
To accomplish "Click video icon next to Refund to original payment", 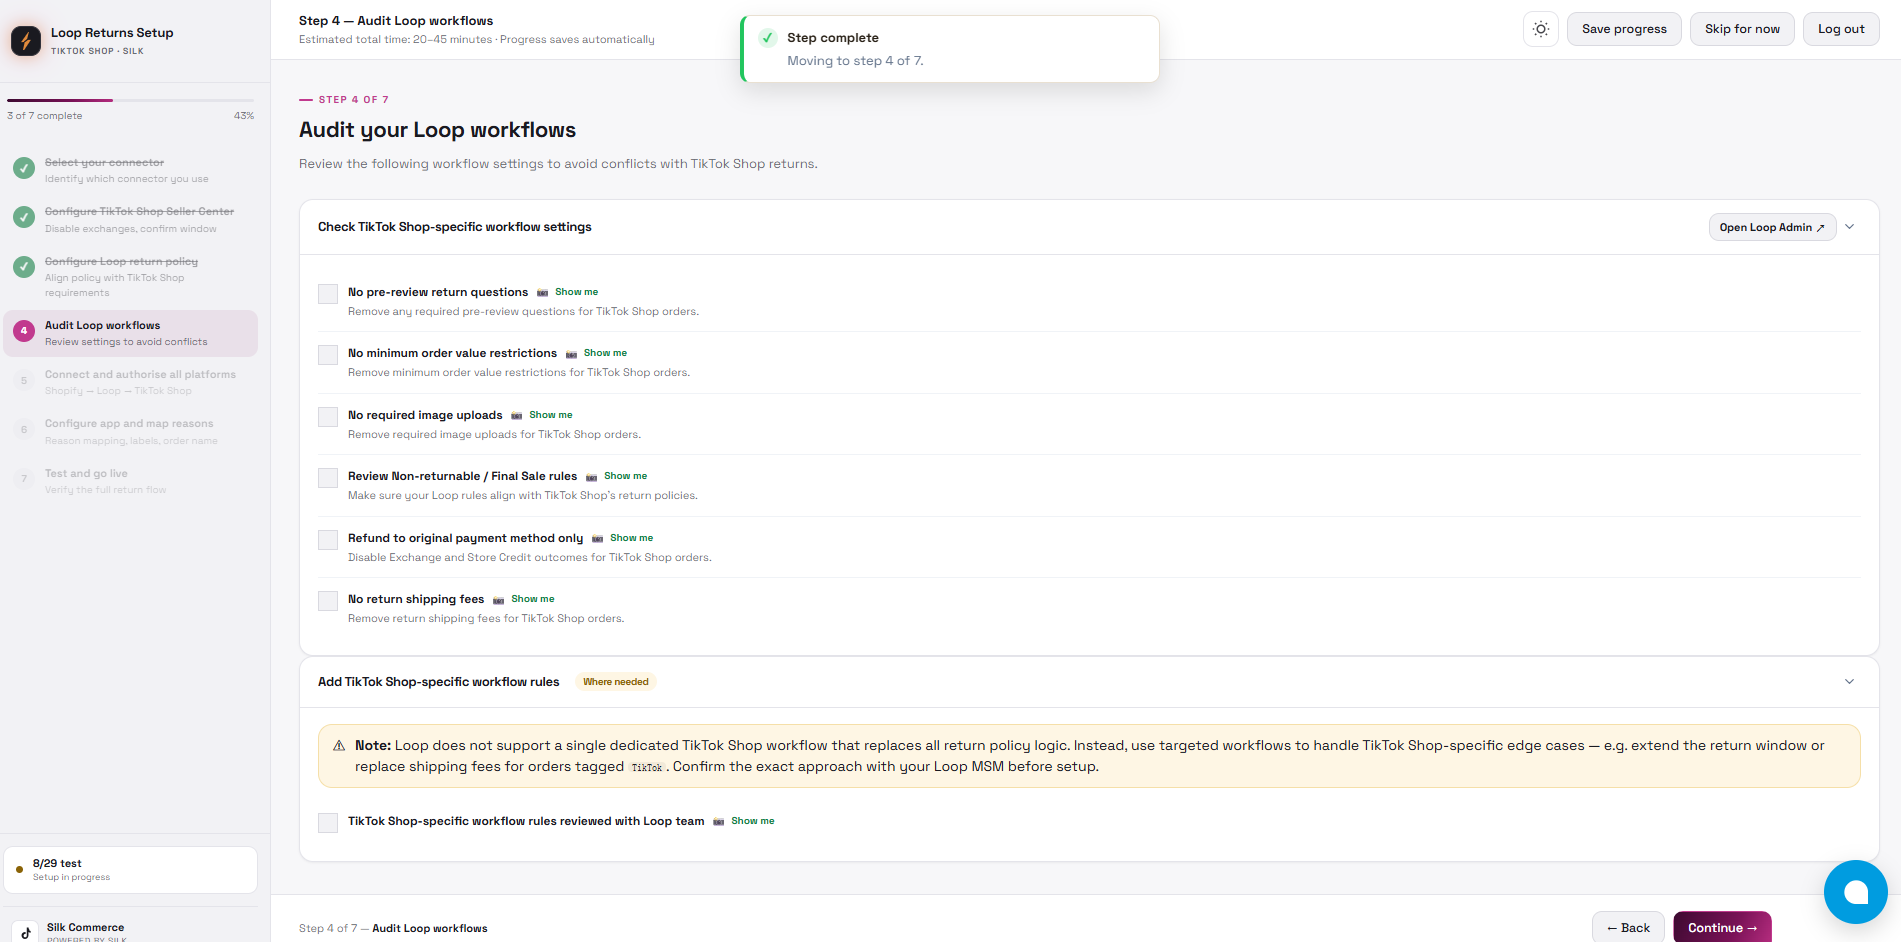I will pyautogui.click(x=597, y=539).
